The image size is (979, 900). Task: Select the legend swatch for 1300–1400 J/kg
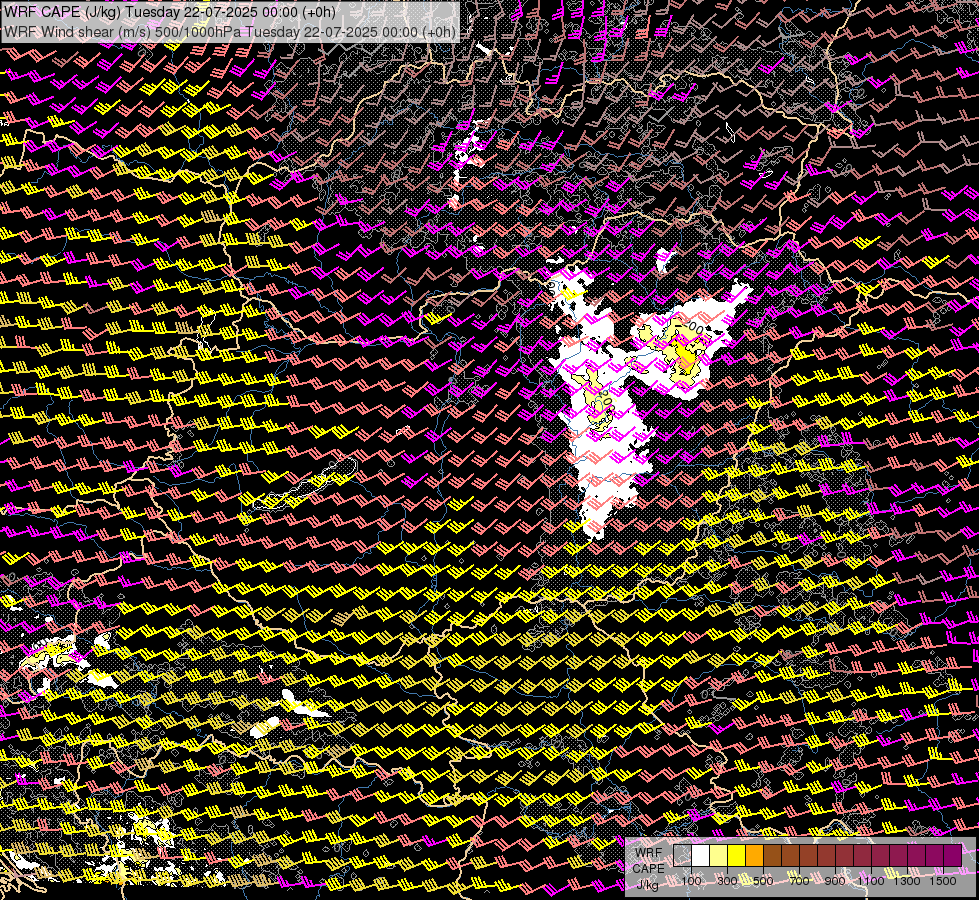click(x=917, y=855)
